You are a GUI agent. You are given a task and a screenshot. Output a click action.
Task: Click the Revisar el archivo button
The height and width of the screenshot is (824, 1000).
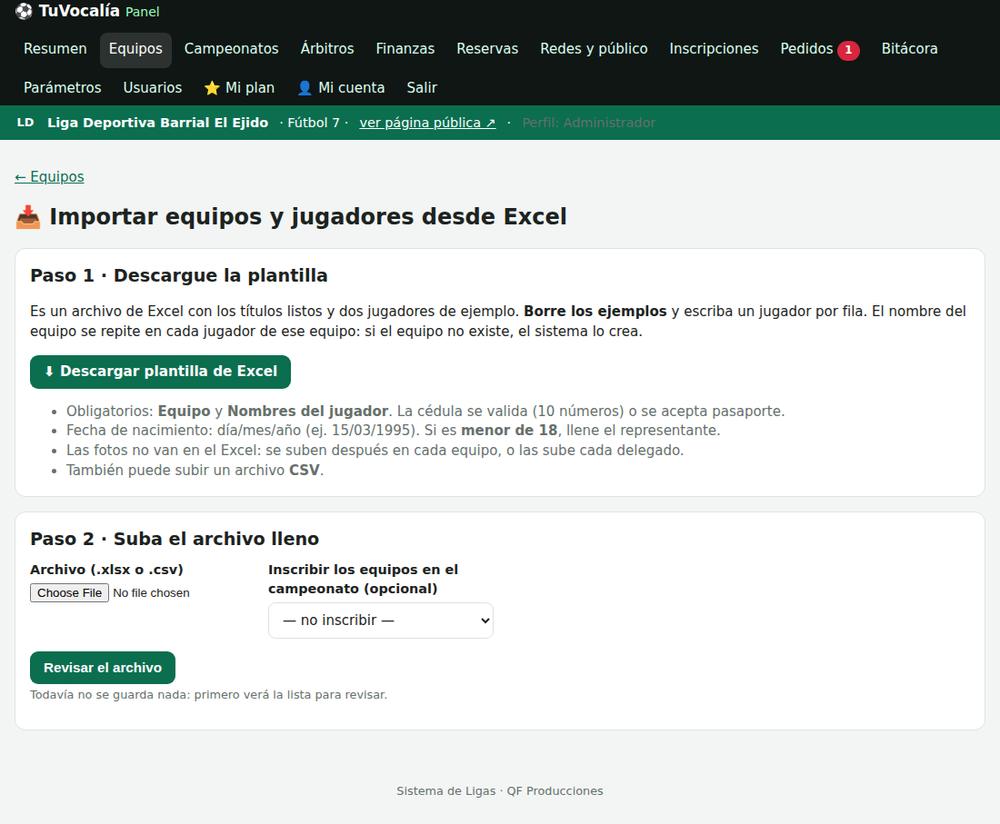103,668
